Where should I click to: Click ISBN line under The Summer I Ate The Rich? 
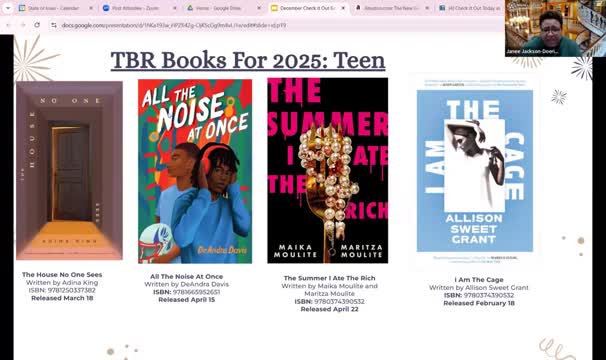click(329, 302)
